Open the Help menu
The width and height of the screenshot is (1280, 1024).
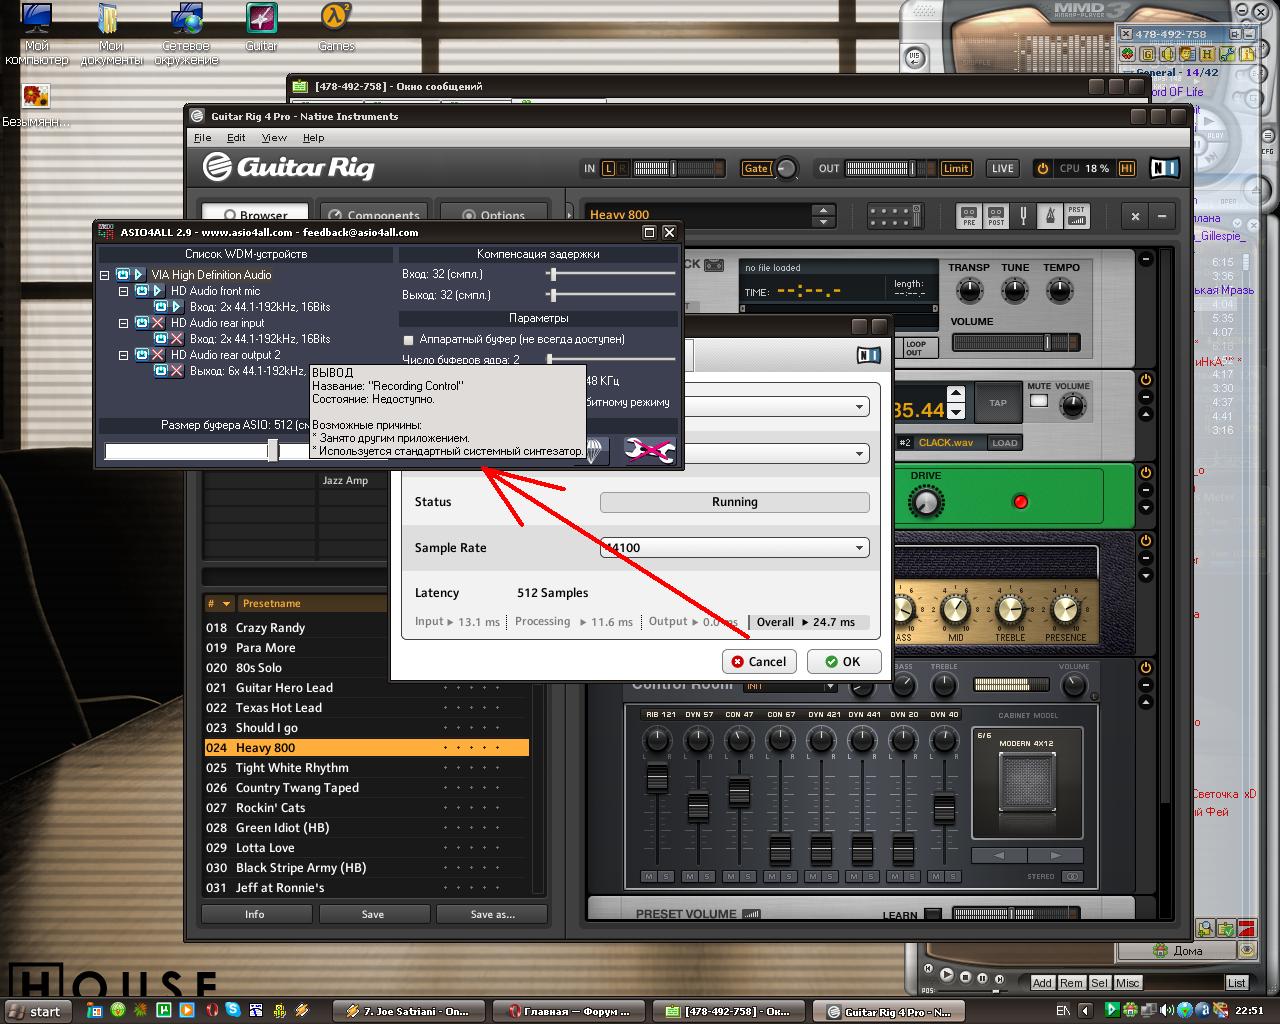(313, 138)
